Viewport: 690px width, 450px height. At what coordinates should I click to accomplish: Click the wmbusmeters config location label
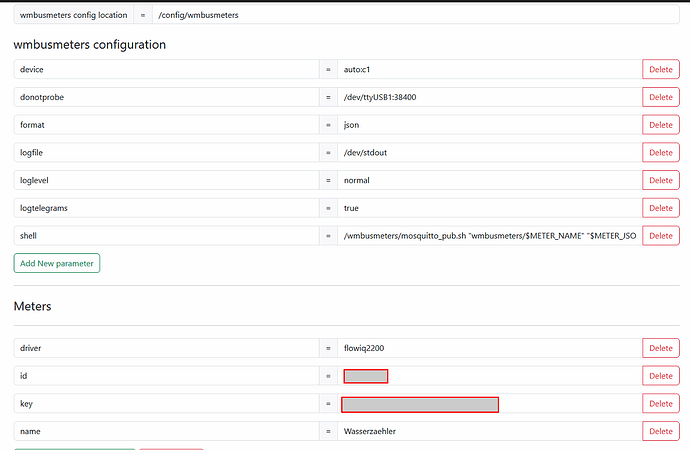[x=73, y=15]
